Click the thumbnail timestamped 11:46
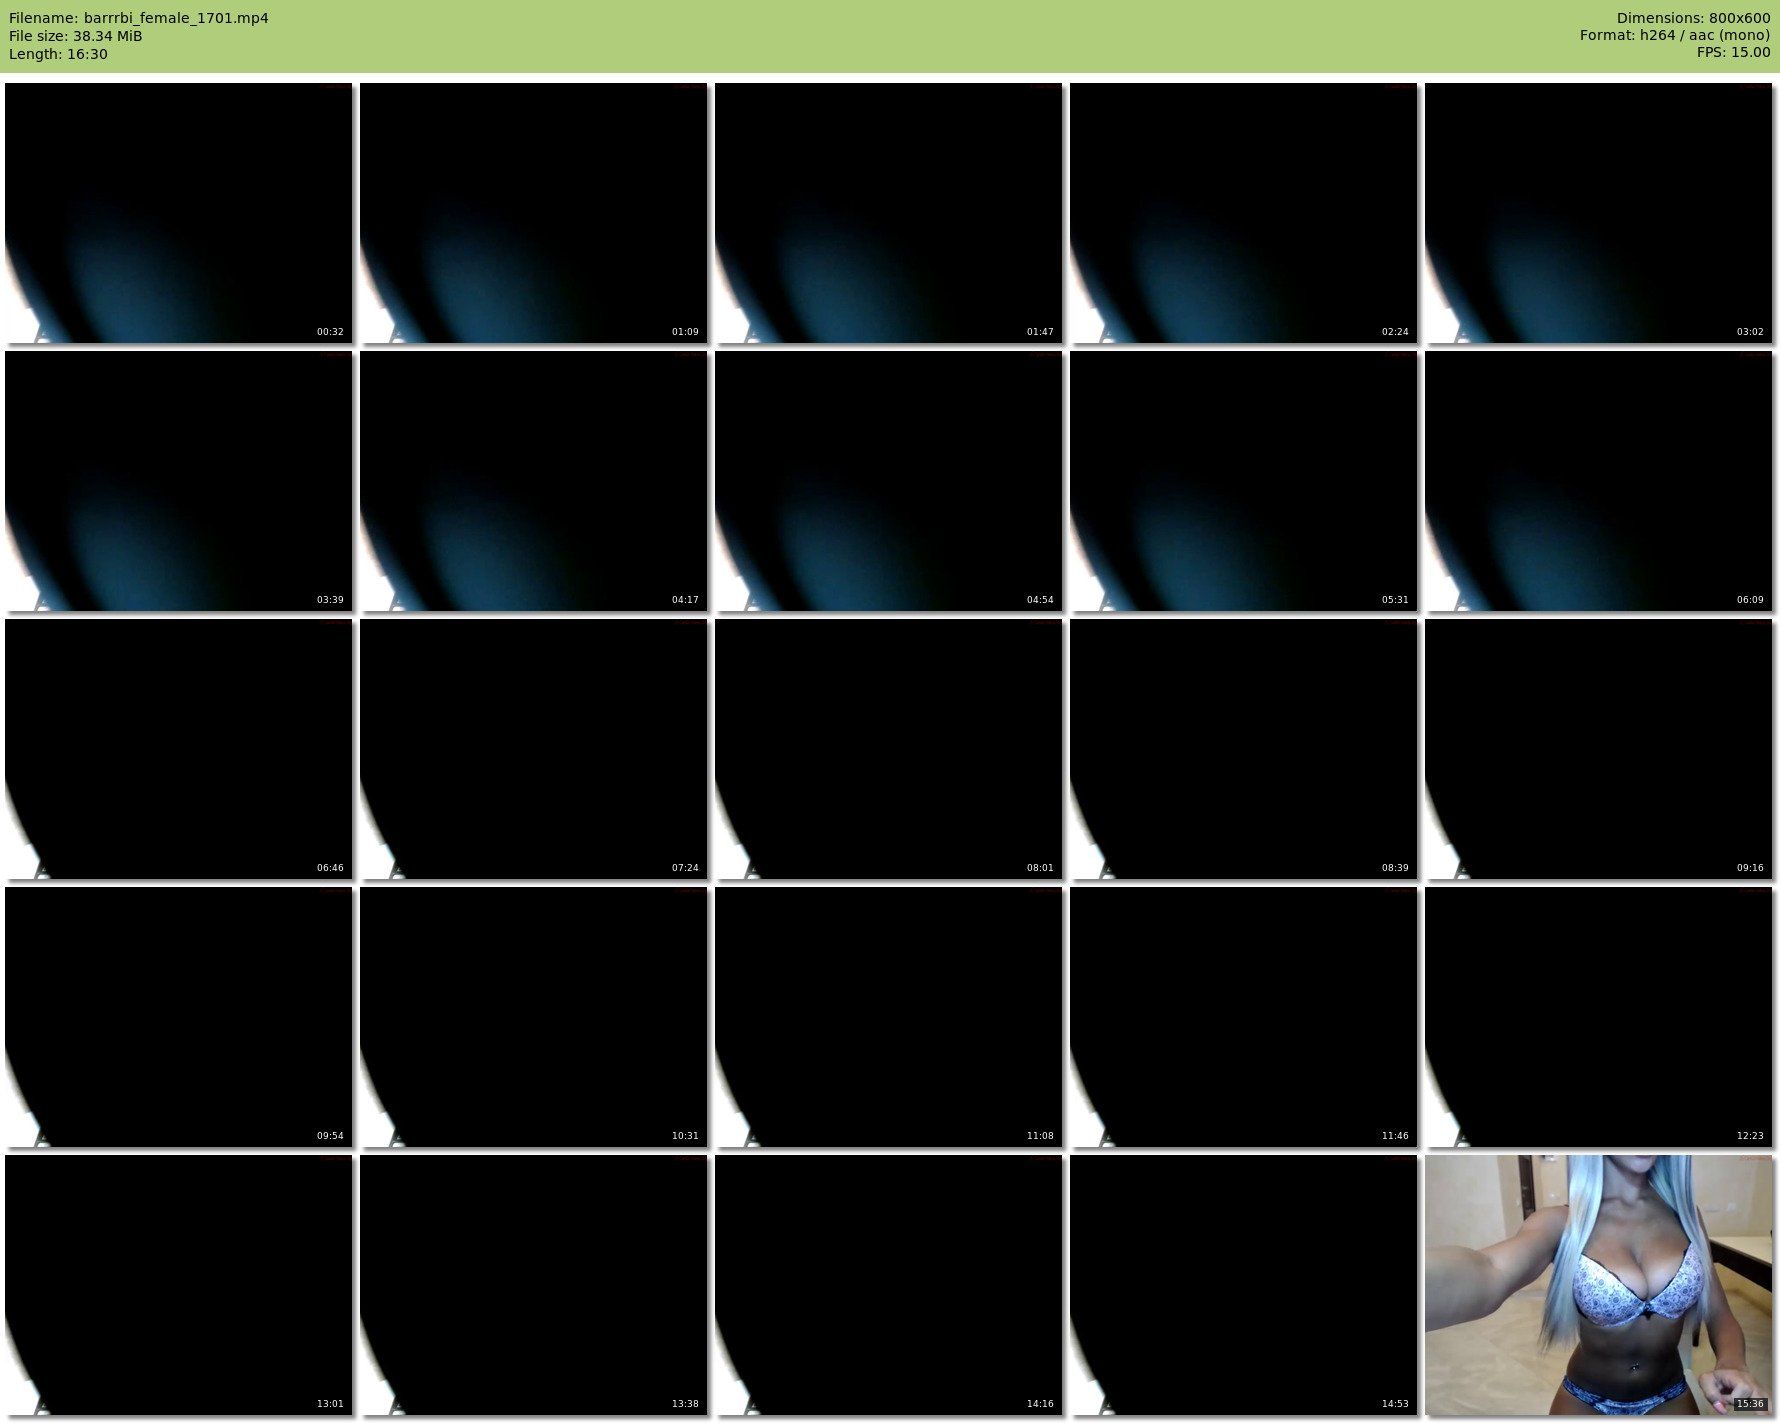Screen dimensions: 1780x1423 [1243, 1017]
